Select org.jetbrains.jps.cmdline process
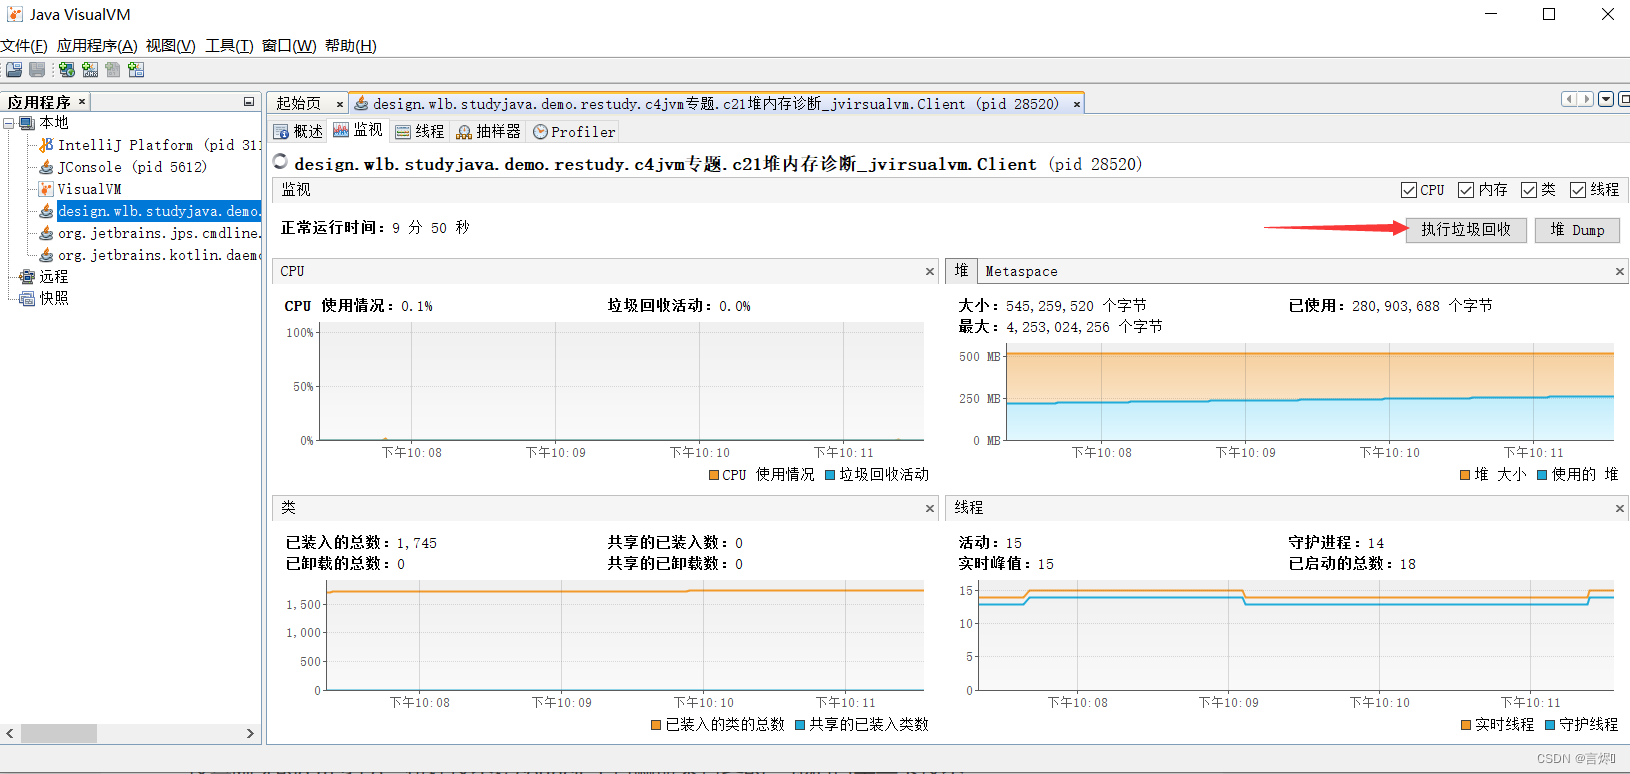 [158, 233]
